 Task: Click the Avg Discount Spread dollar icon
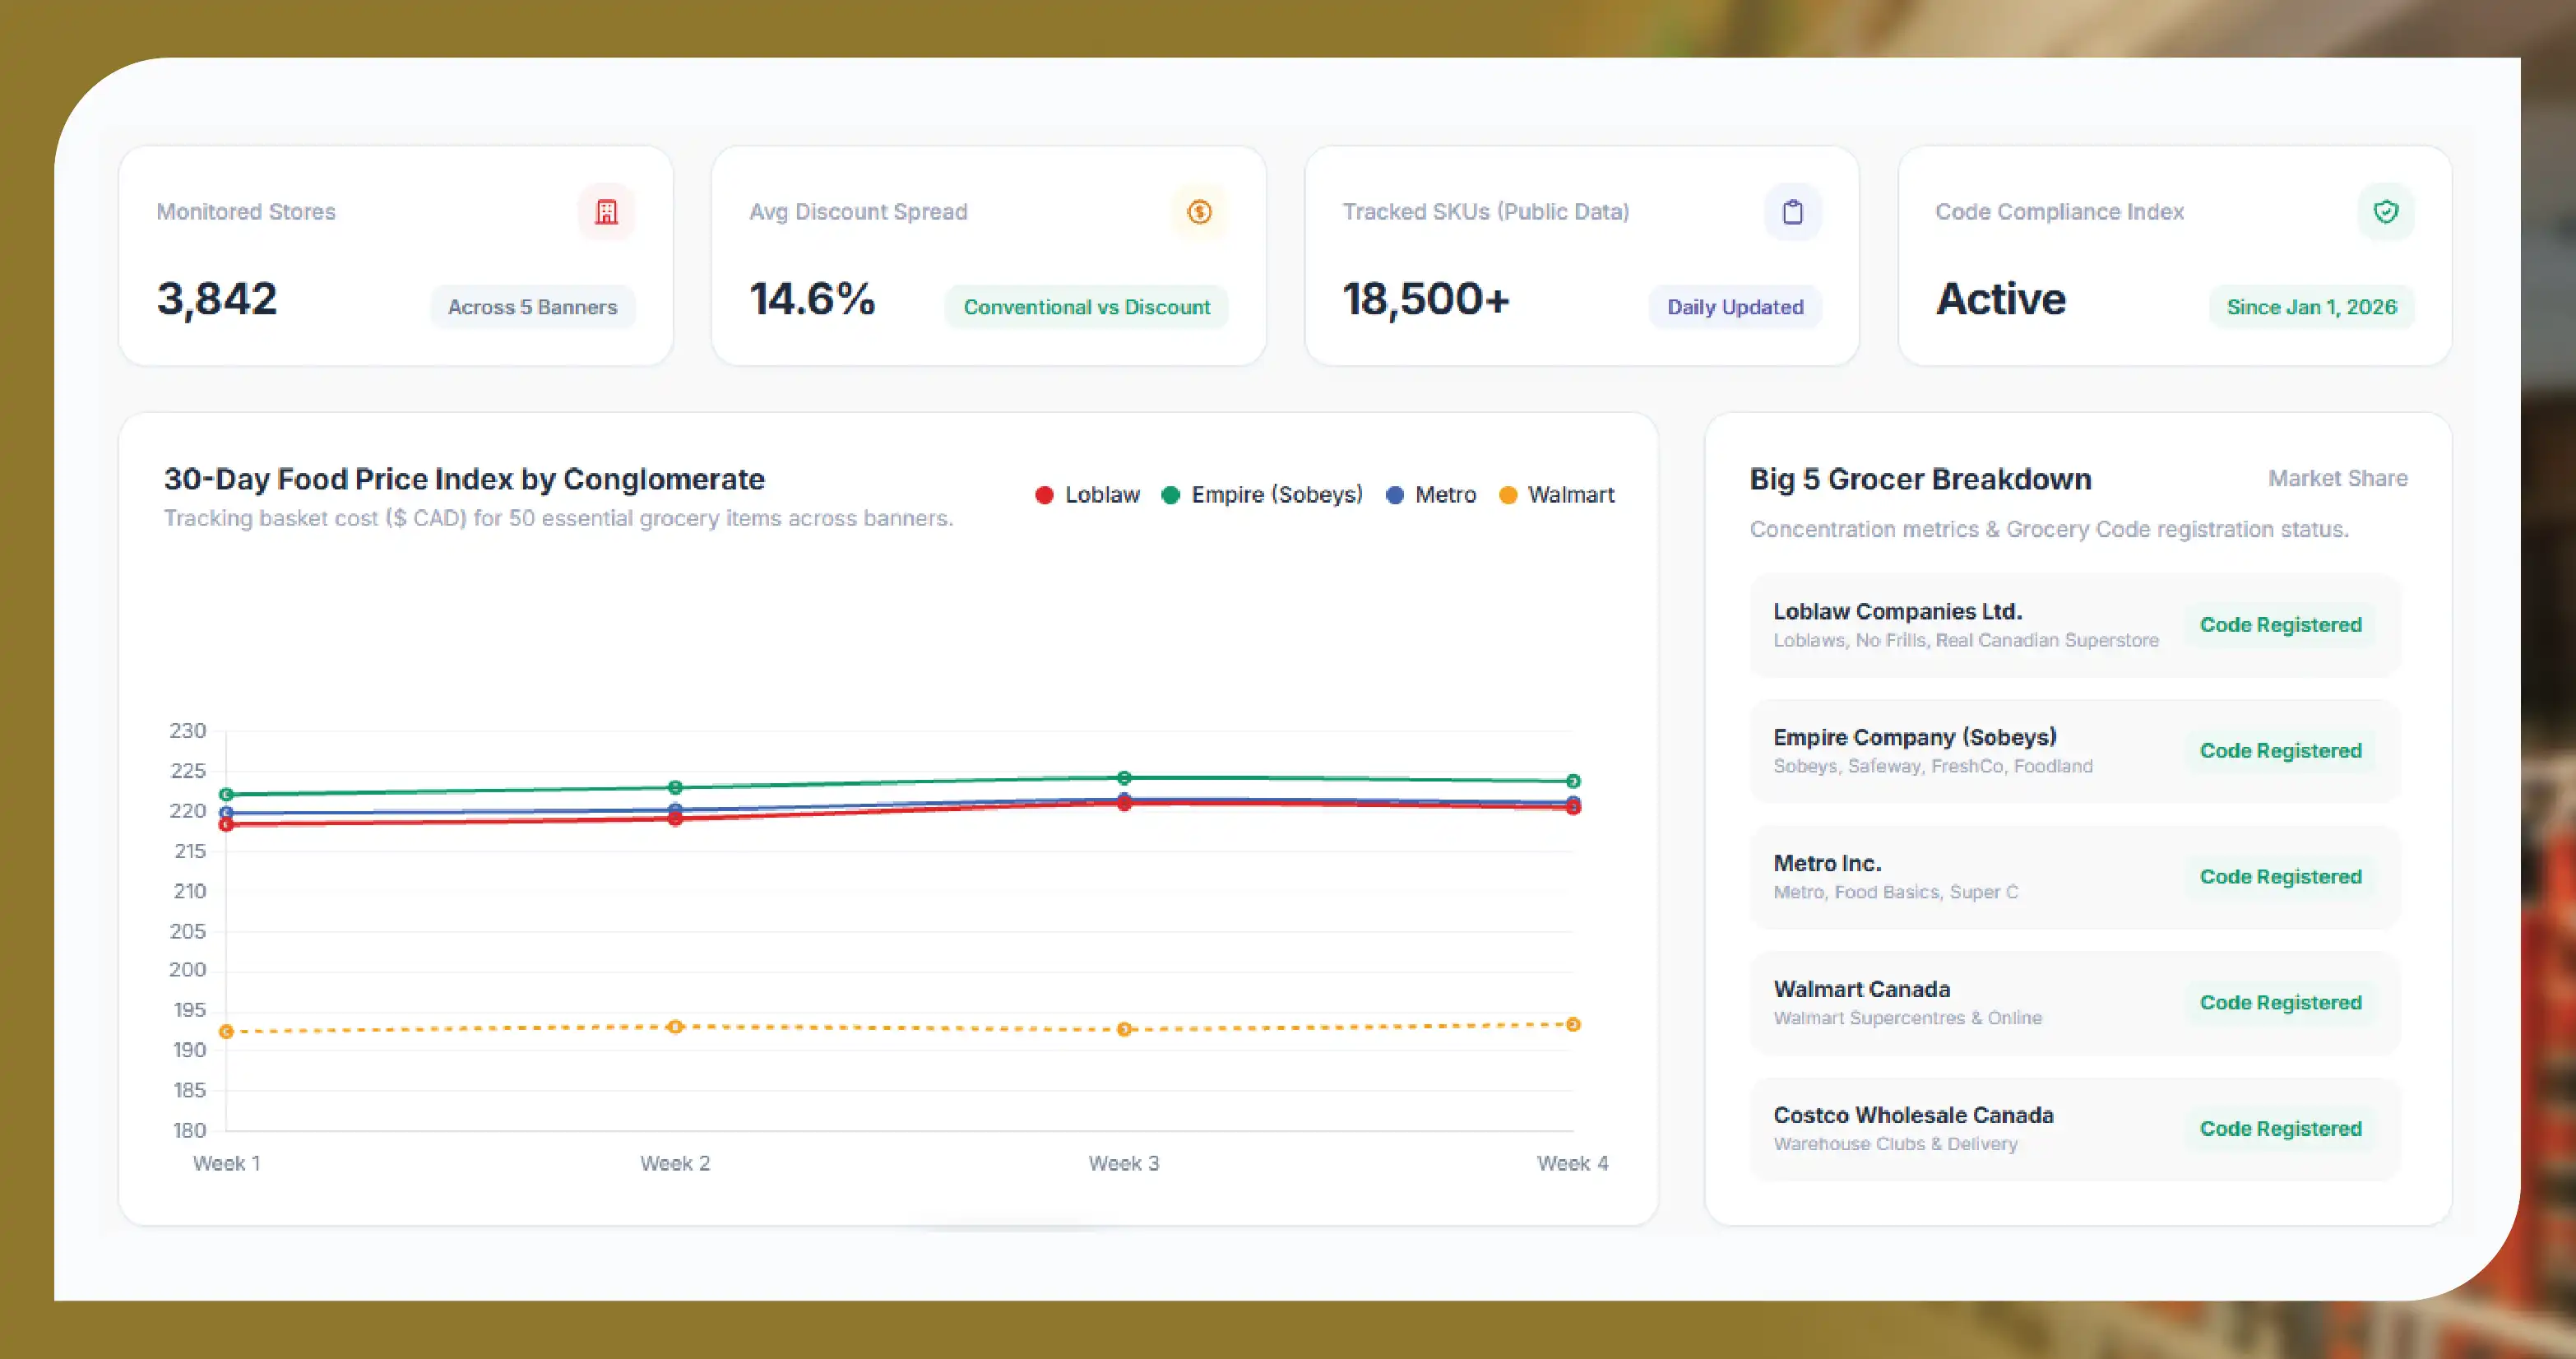pyautogui.click(x=1199, y=212)
